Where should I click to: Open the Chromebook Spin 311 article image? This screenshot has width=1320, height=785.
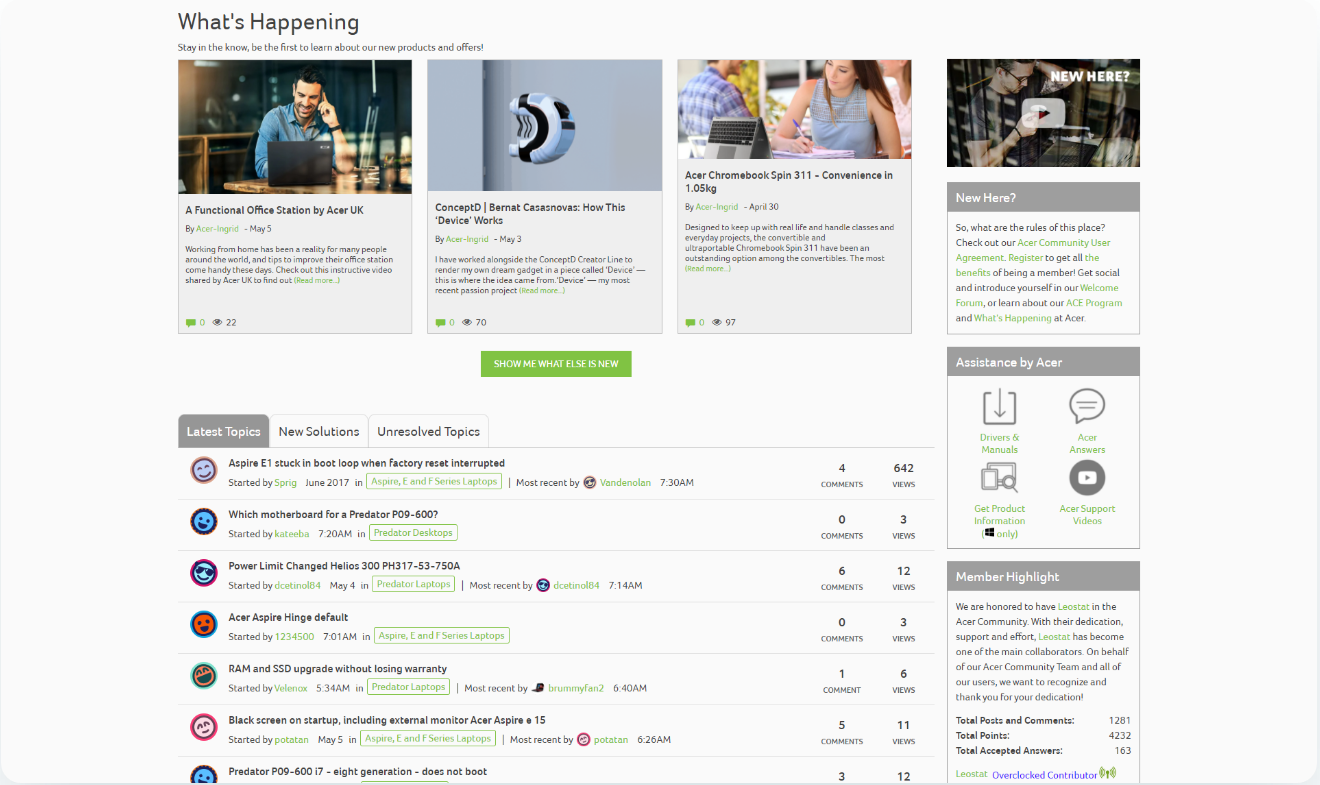[794, 109]
